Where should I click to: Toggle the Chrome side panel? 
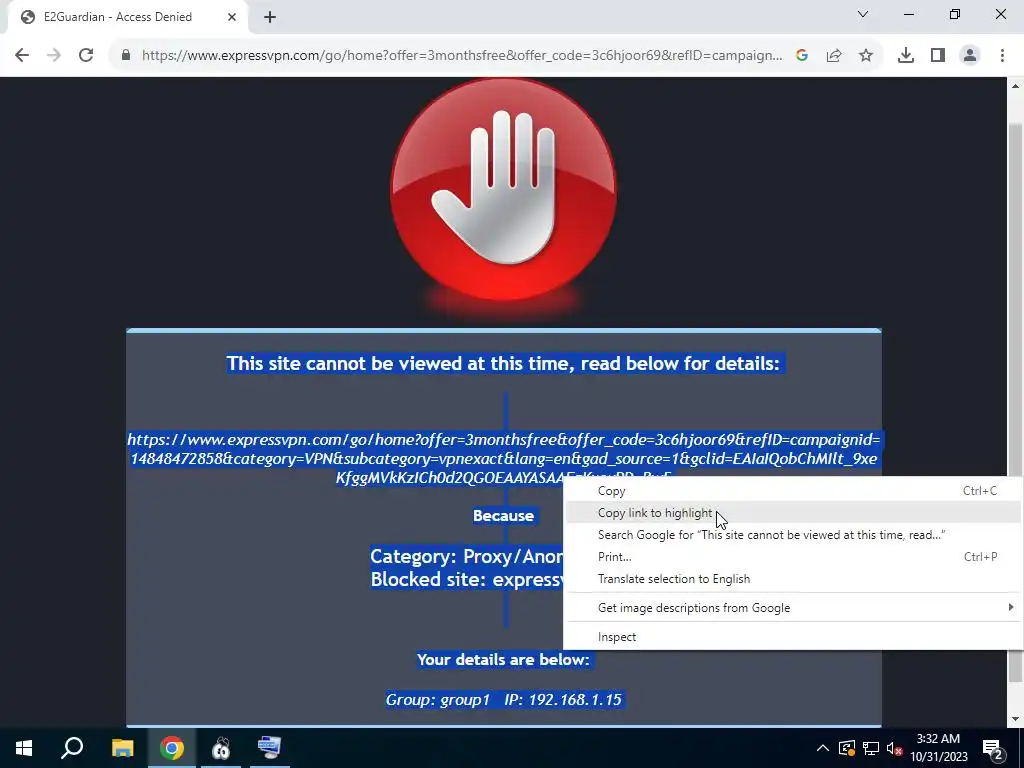937,56
